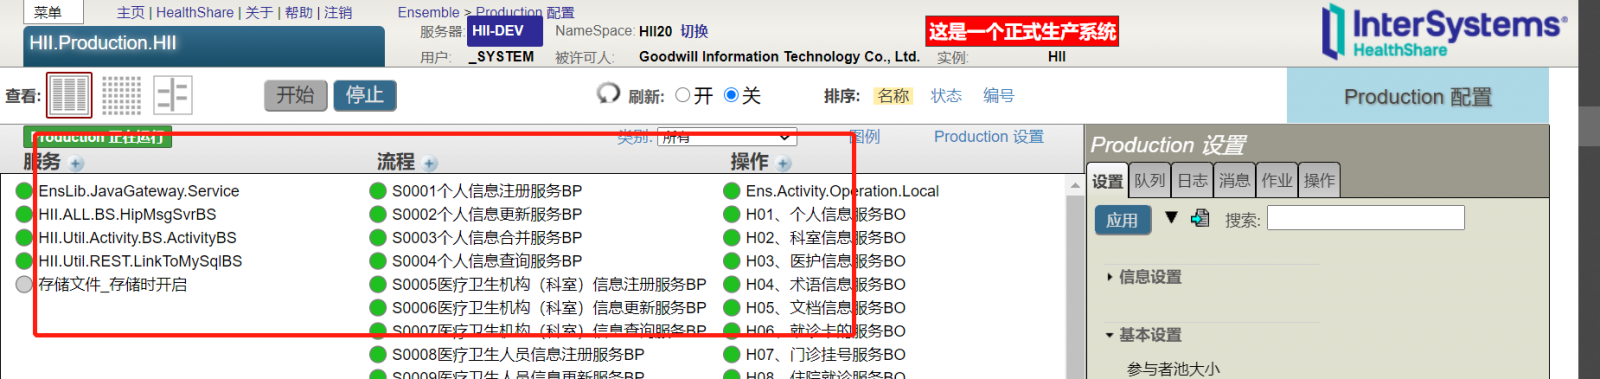Click status dot of S0008医疗卫生人员信息注册服务BP

click(x=378, y=354)
